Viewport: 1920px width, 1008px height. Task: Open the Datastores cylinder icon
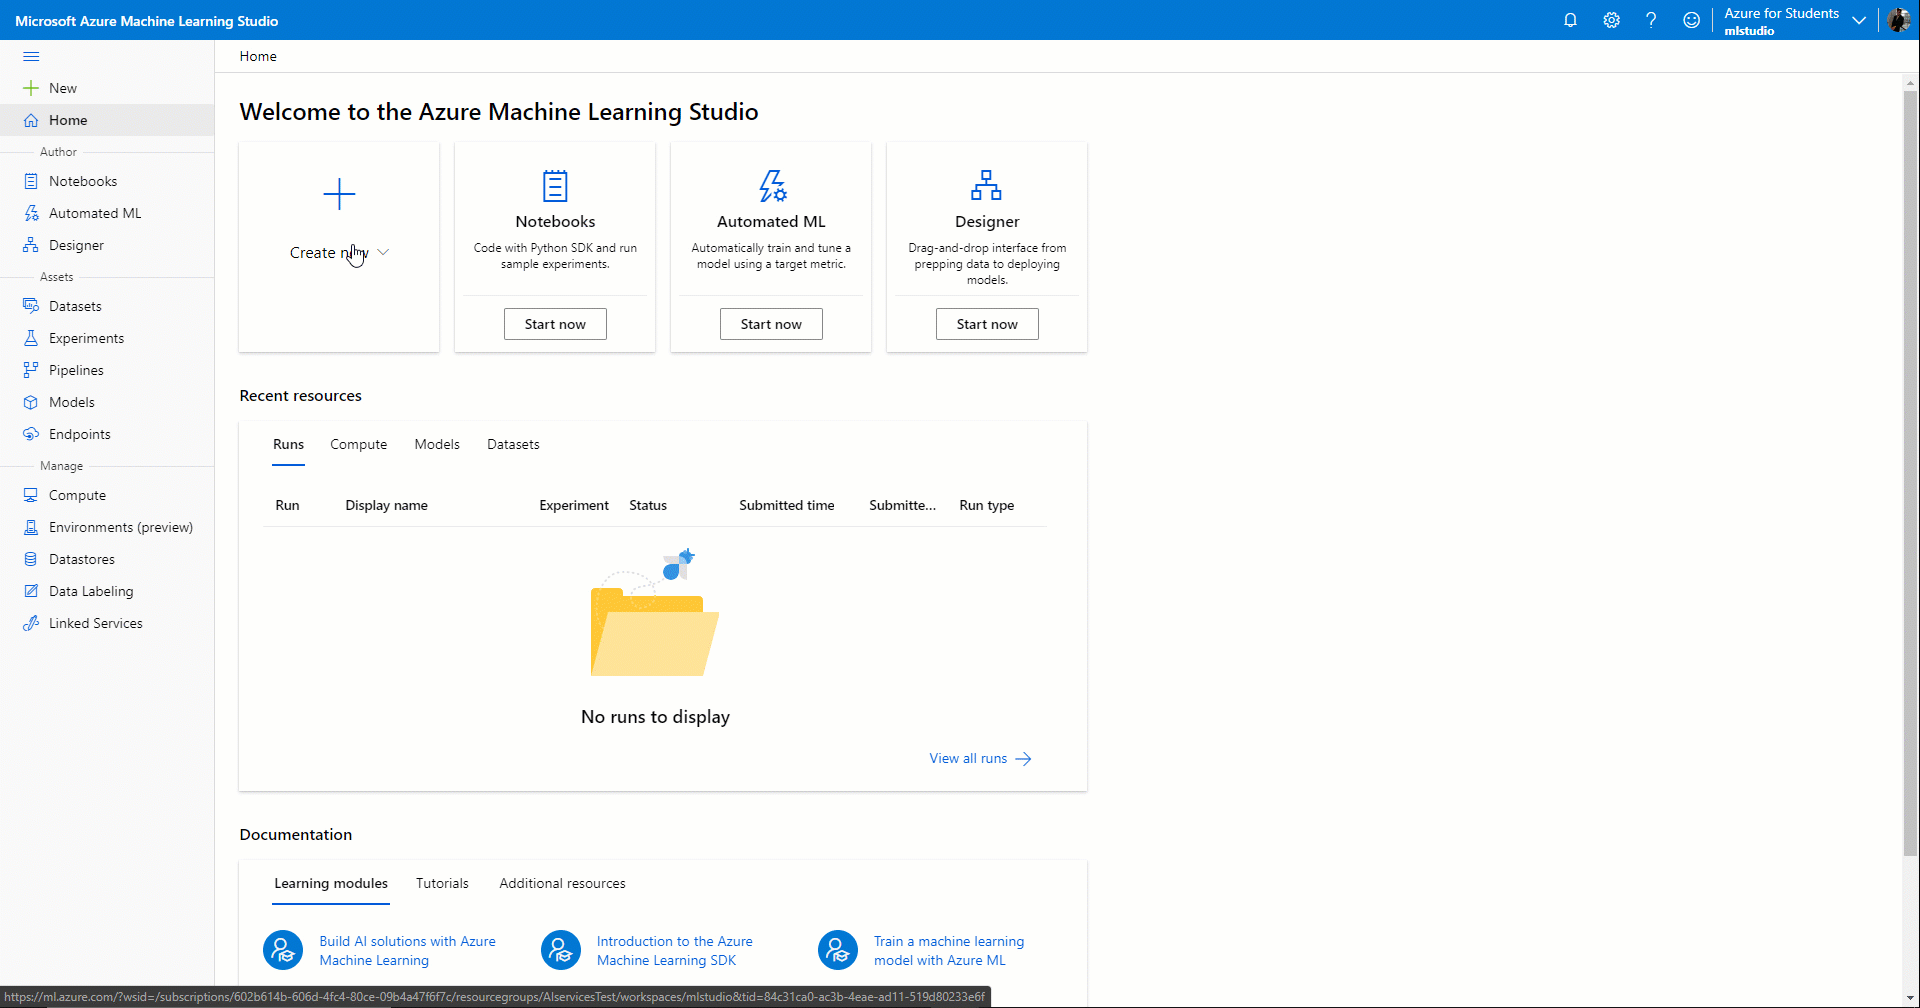point(31,559)
